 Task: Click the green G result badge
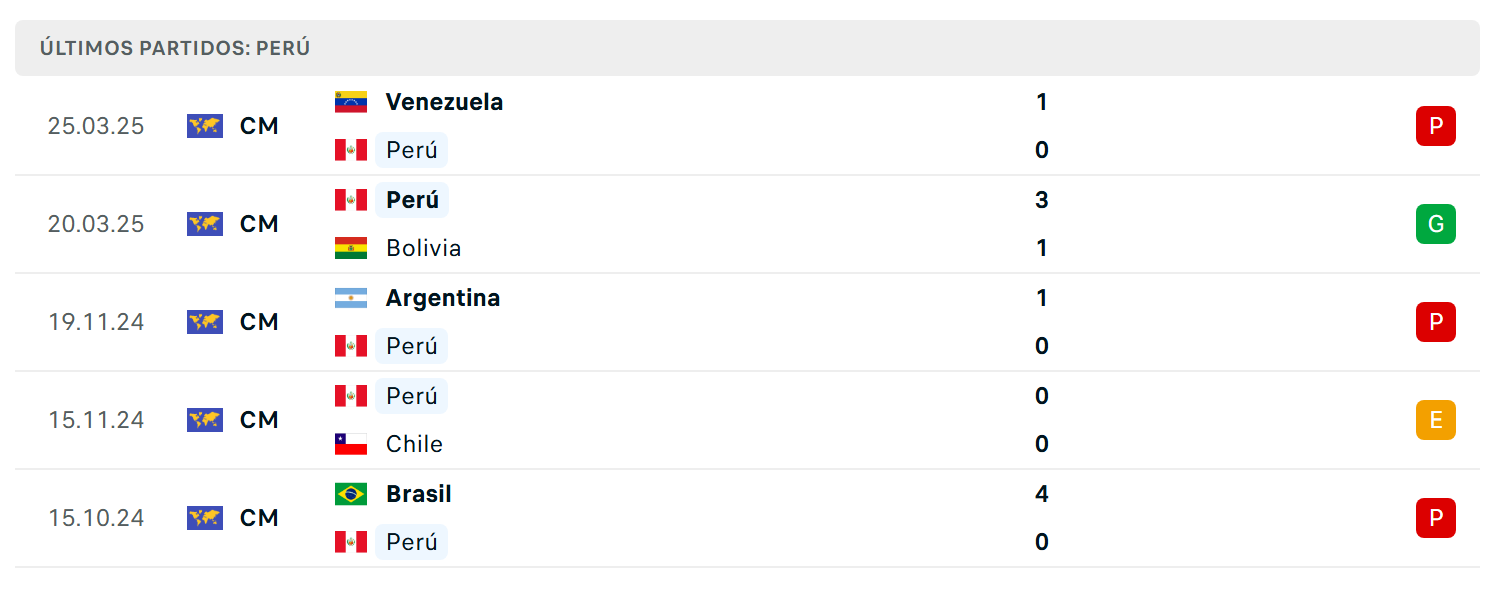tap(1436, 224)
